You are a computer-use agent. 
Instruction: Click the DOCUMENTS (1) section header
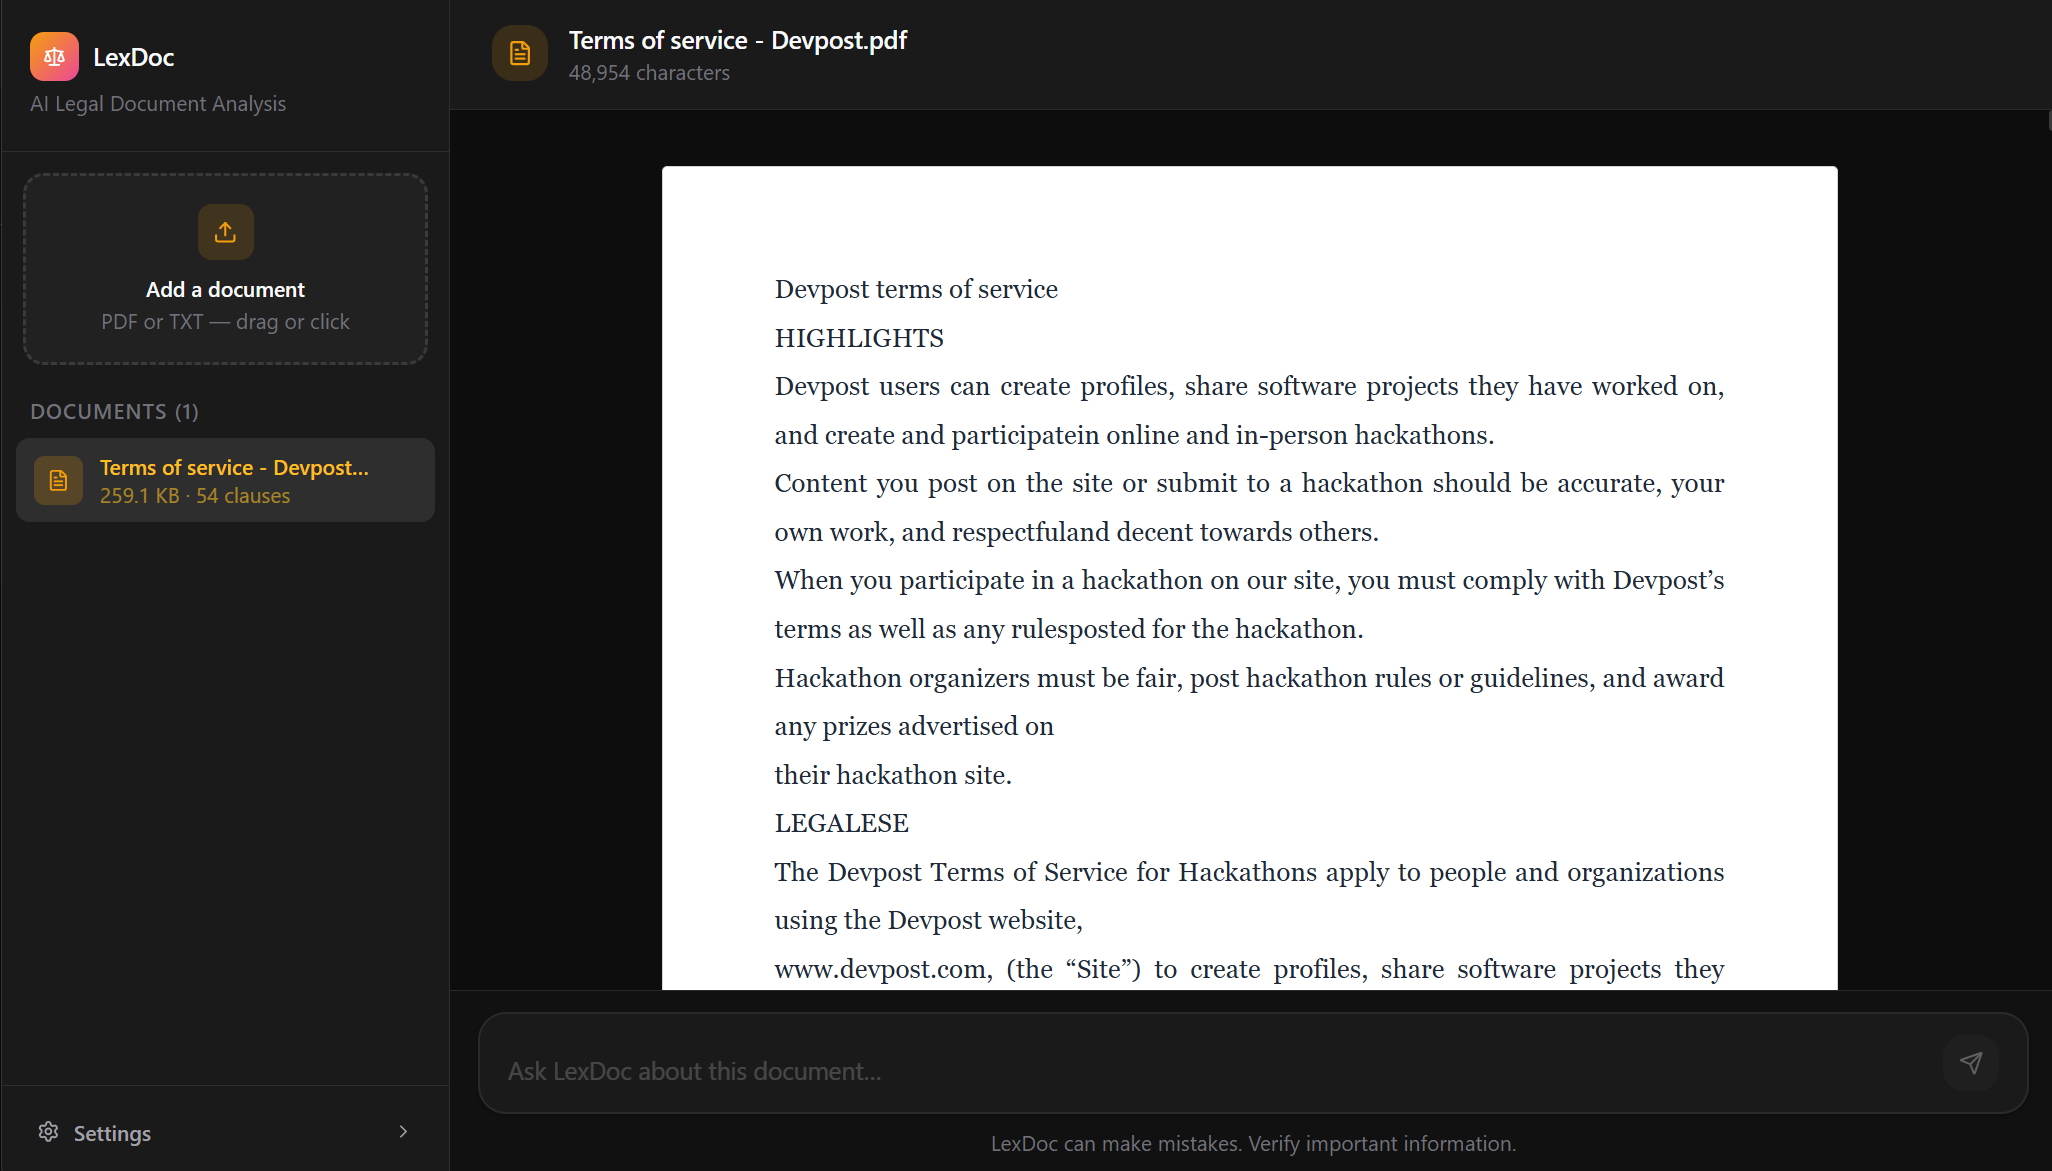click(x=114, y=412)
